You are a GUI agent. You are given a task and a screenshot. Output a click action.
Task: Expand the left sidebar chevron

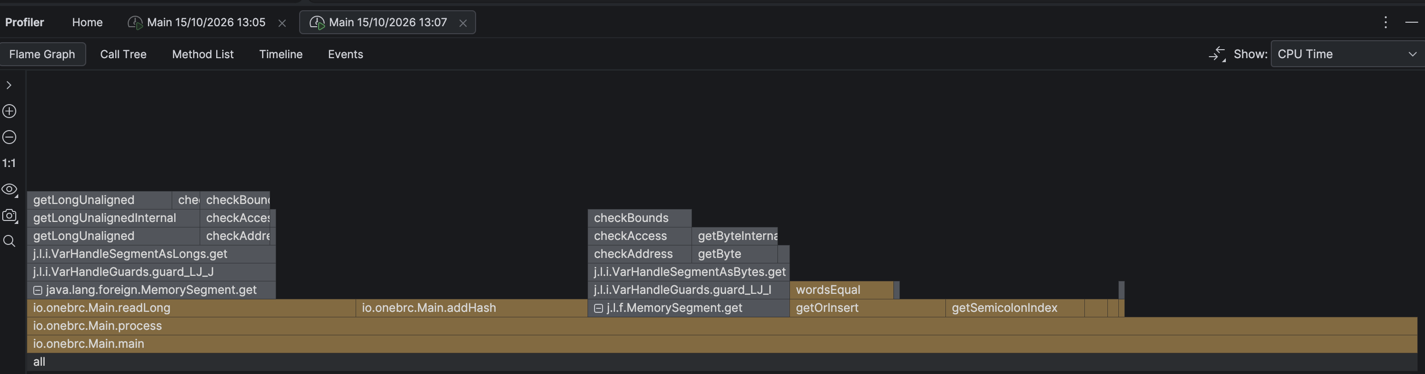(x=9, y=85)
